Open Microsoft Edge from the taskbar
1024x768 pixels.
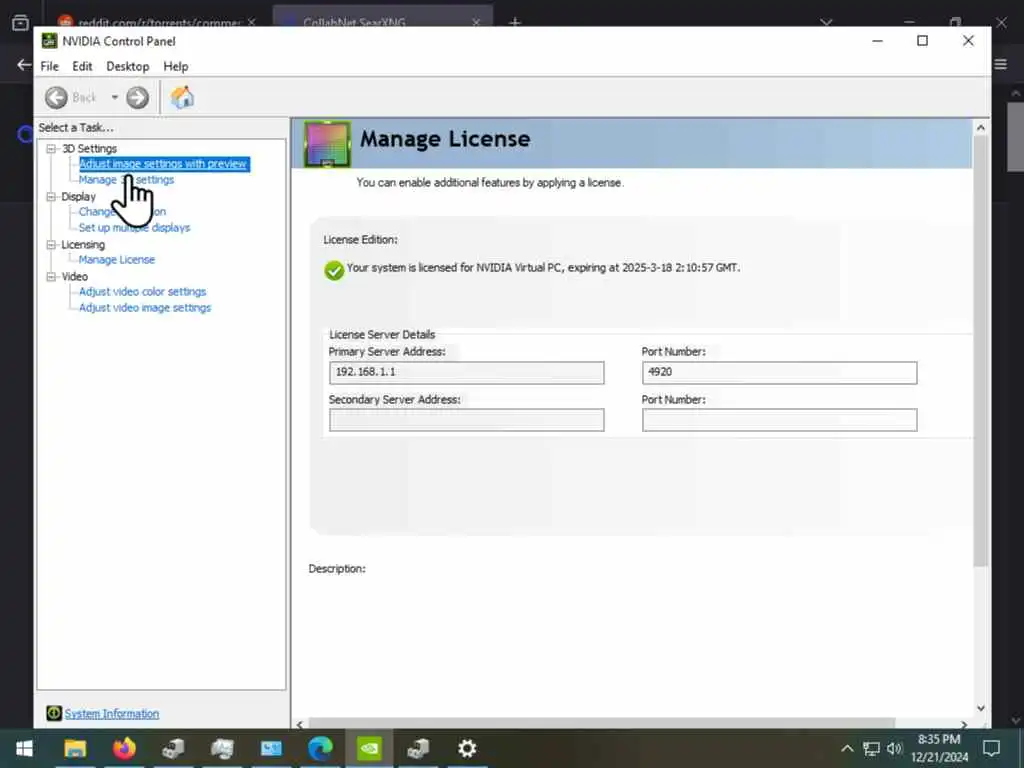[x=320, y=748]
